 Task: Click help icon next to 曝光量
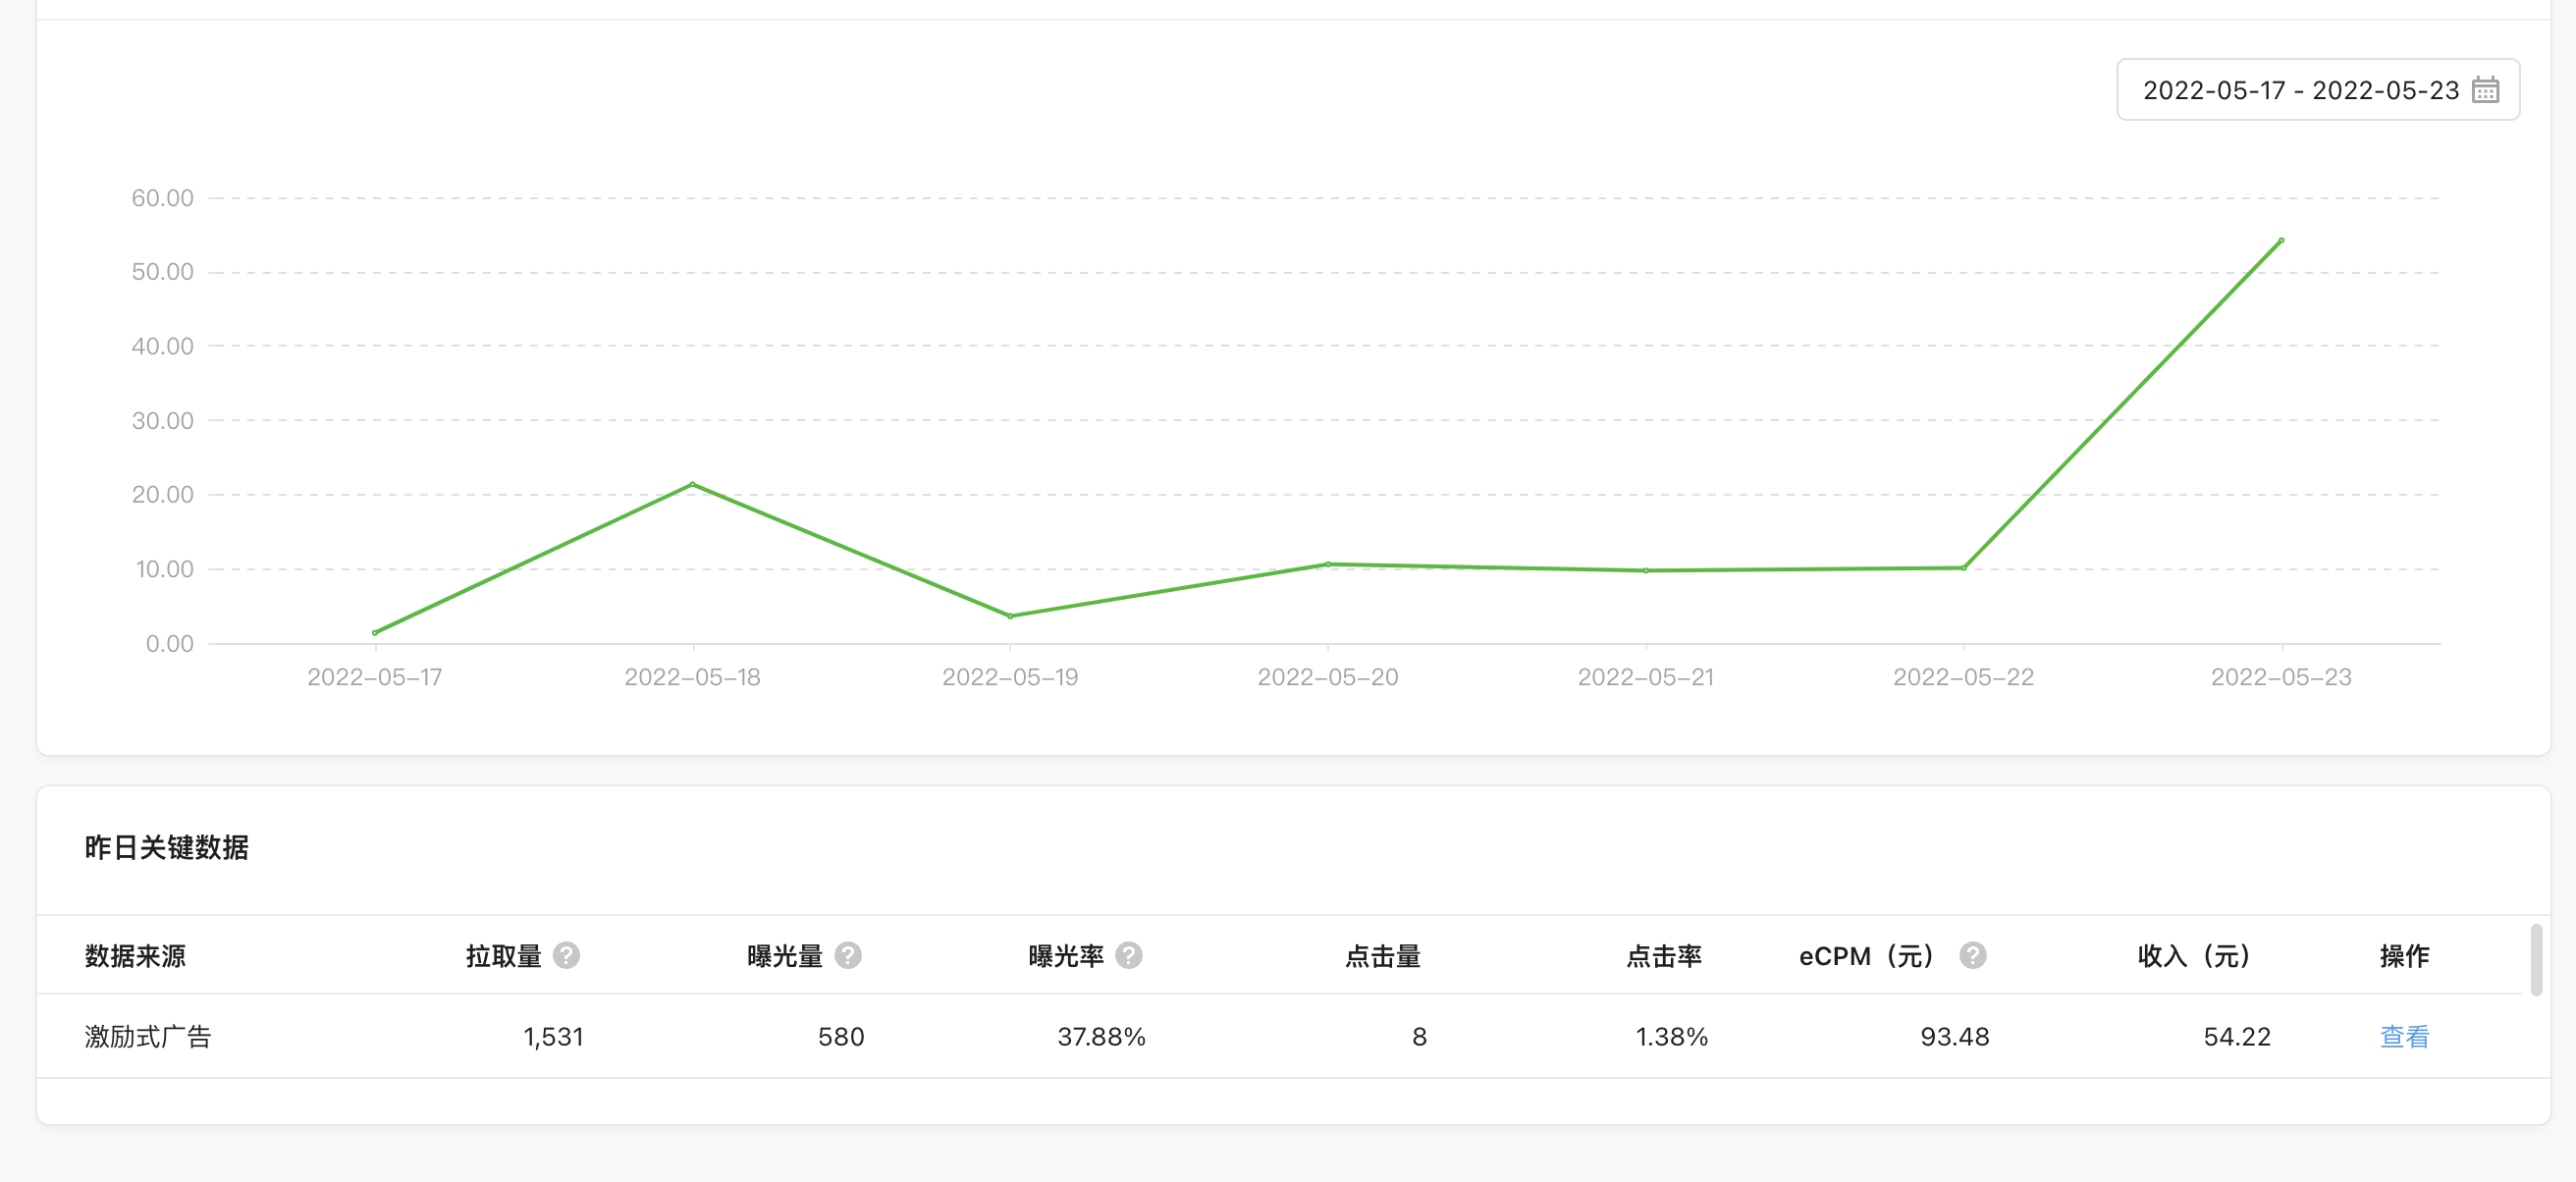pos(848,956)
